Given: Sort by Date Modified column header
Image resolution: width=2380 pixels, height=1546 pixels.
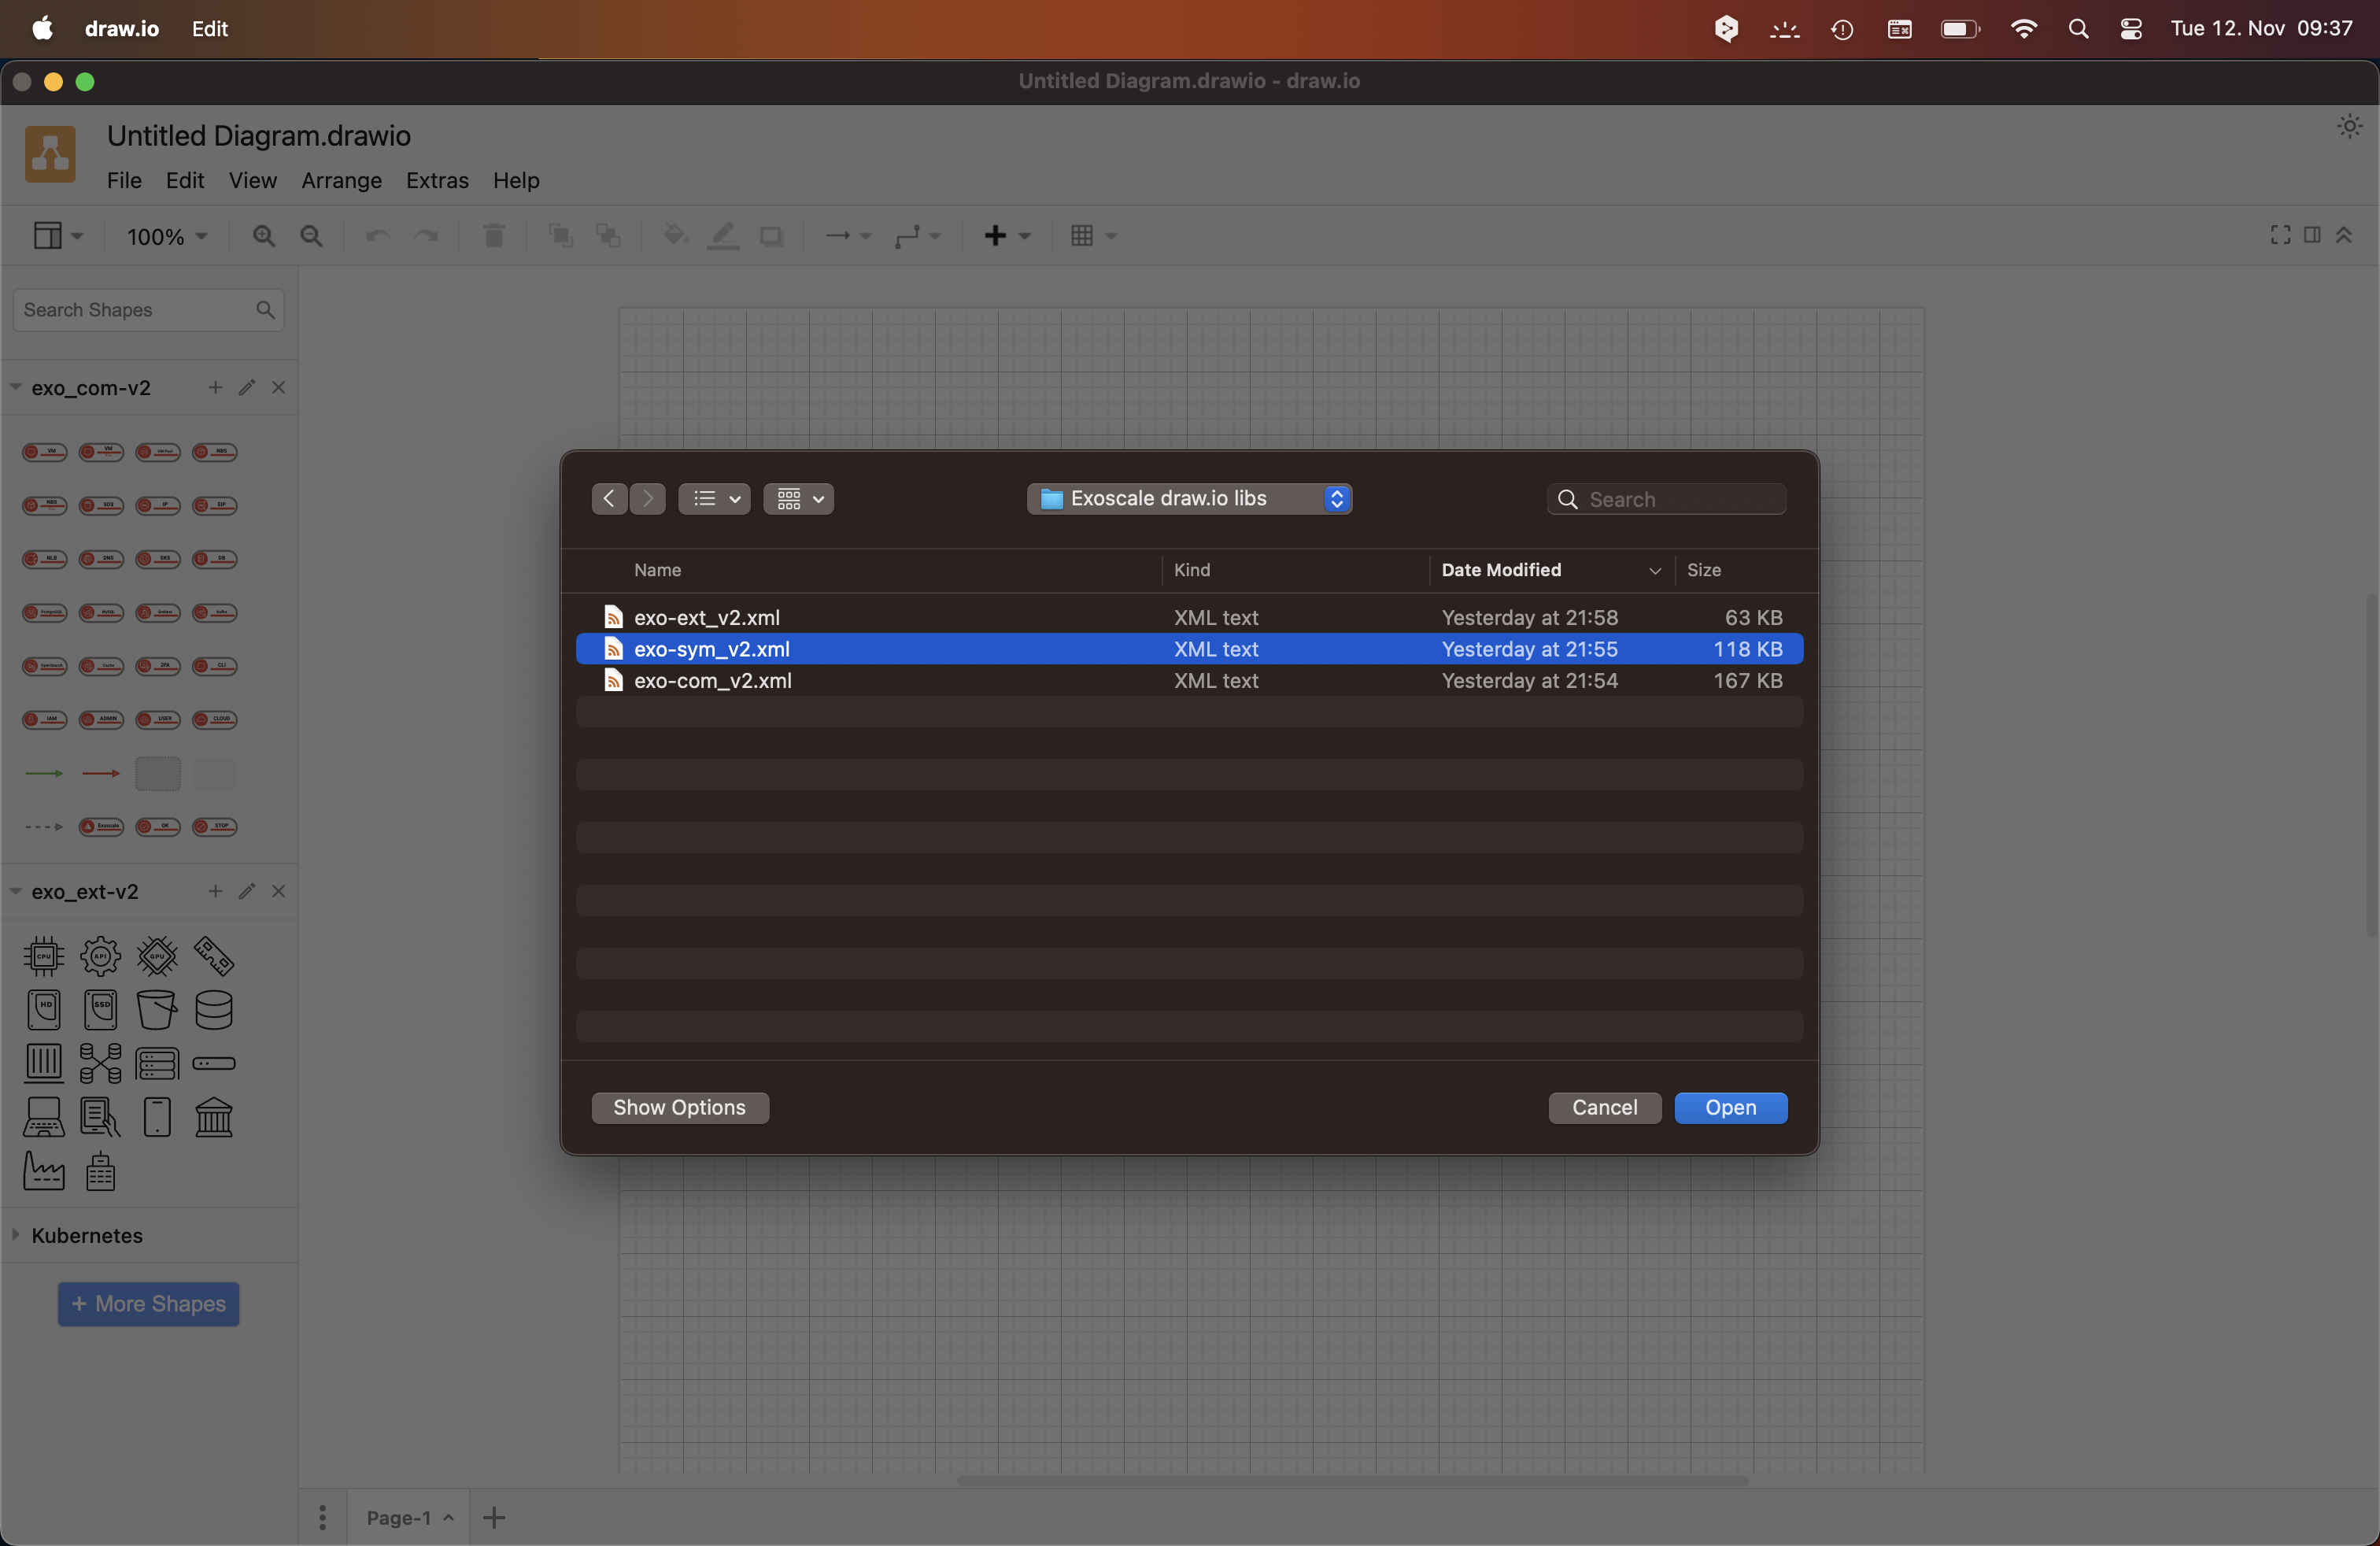Looking at the screenshot, I should click(x=1551, y=570).
